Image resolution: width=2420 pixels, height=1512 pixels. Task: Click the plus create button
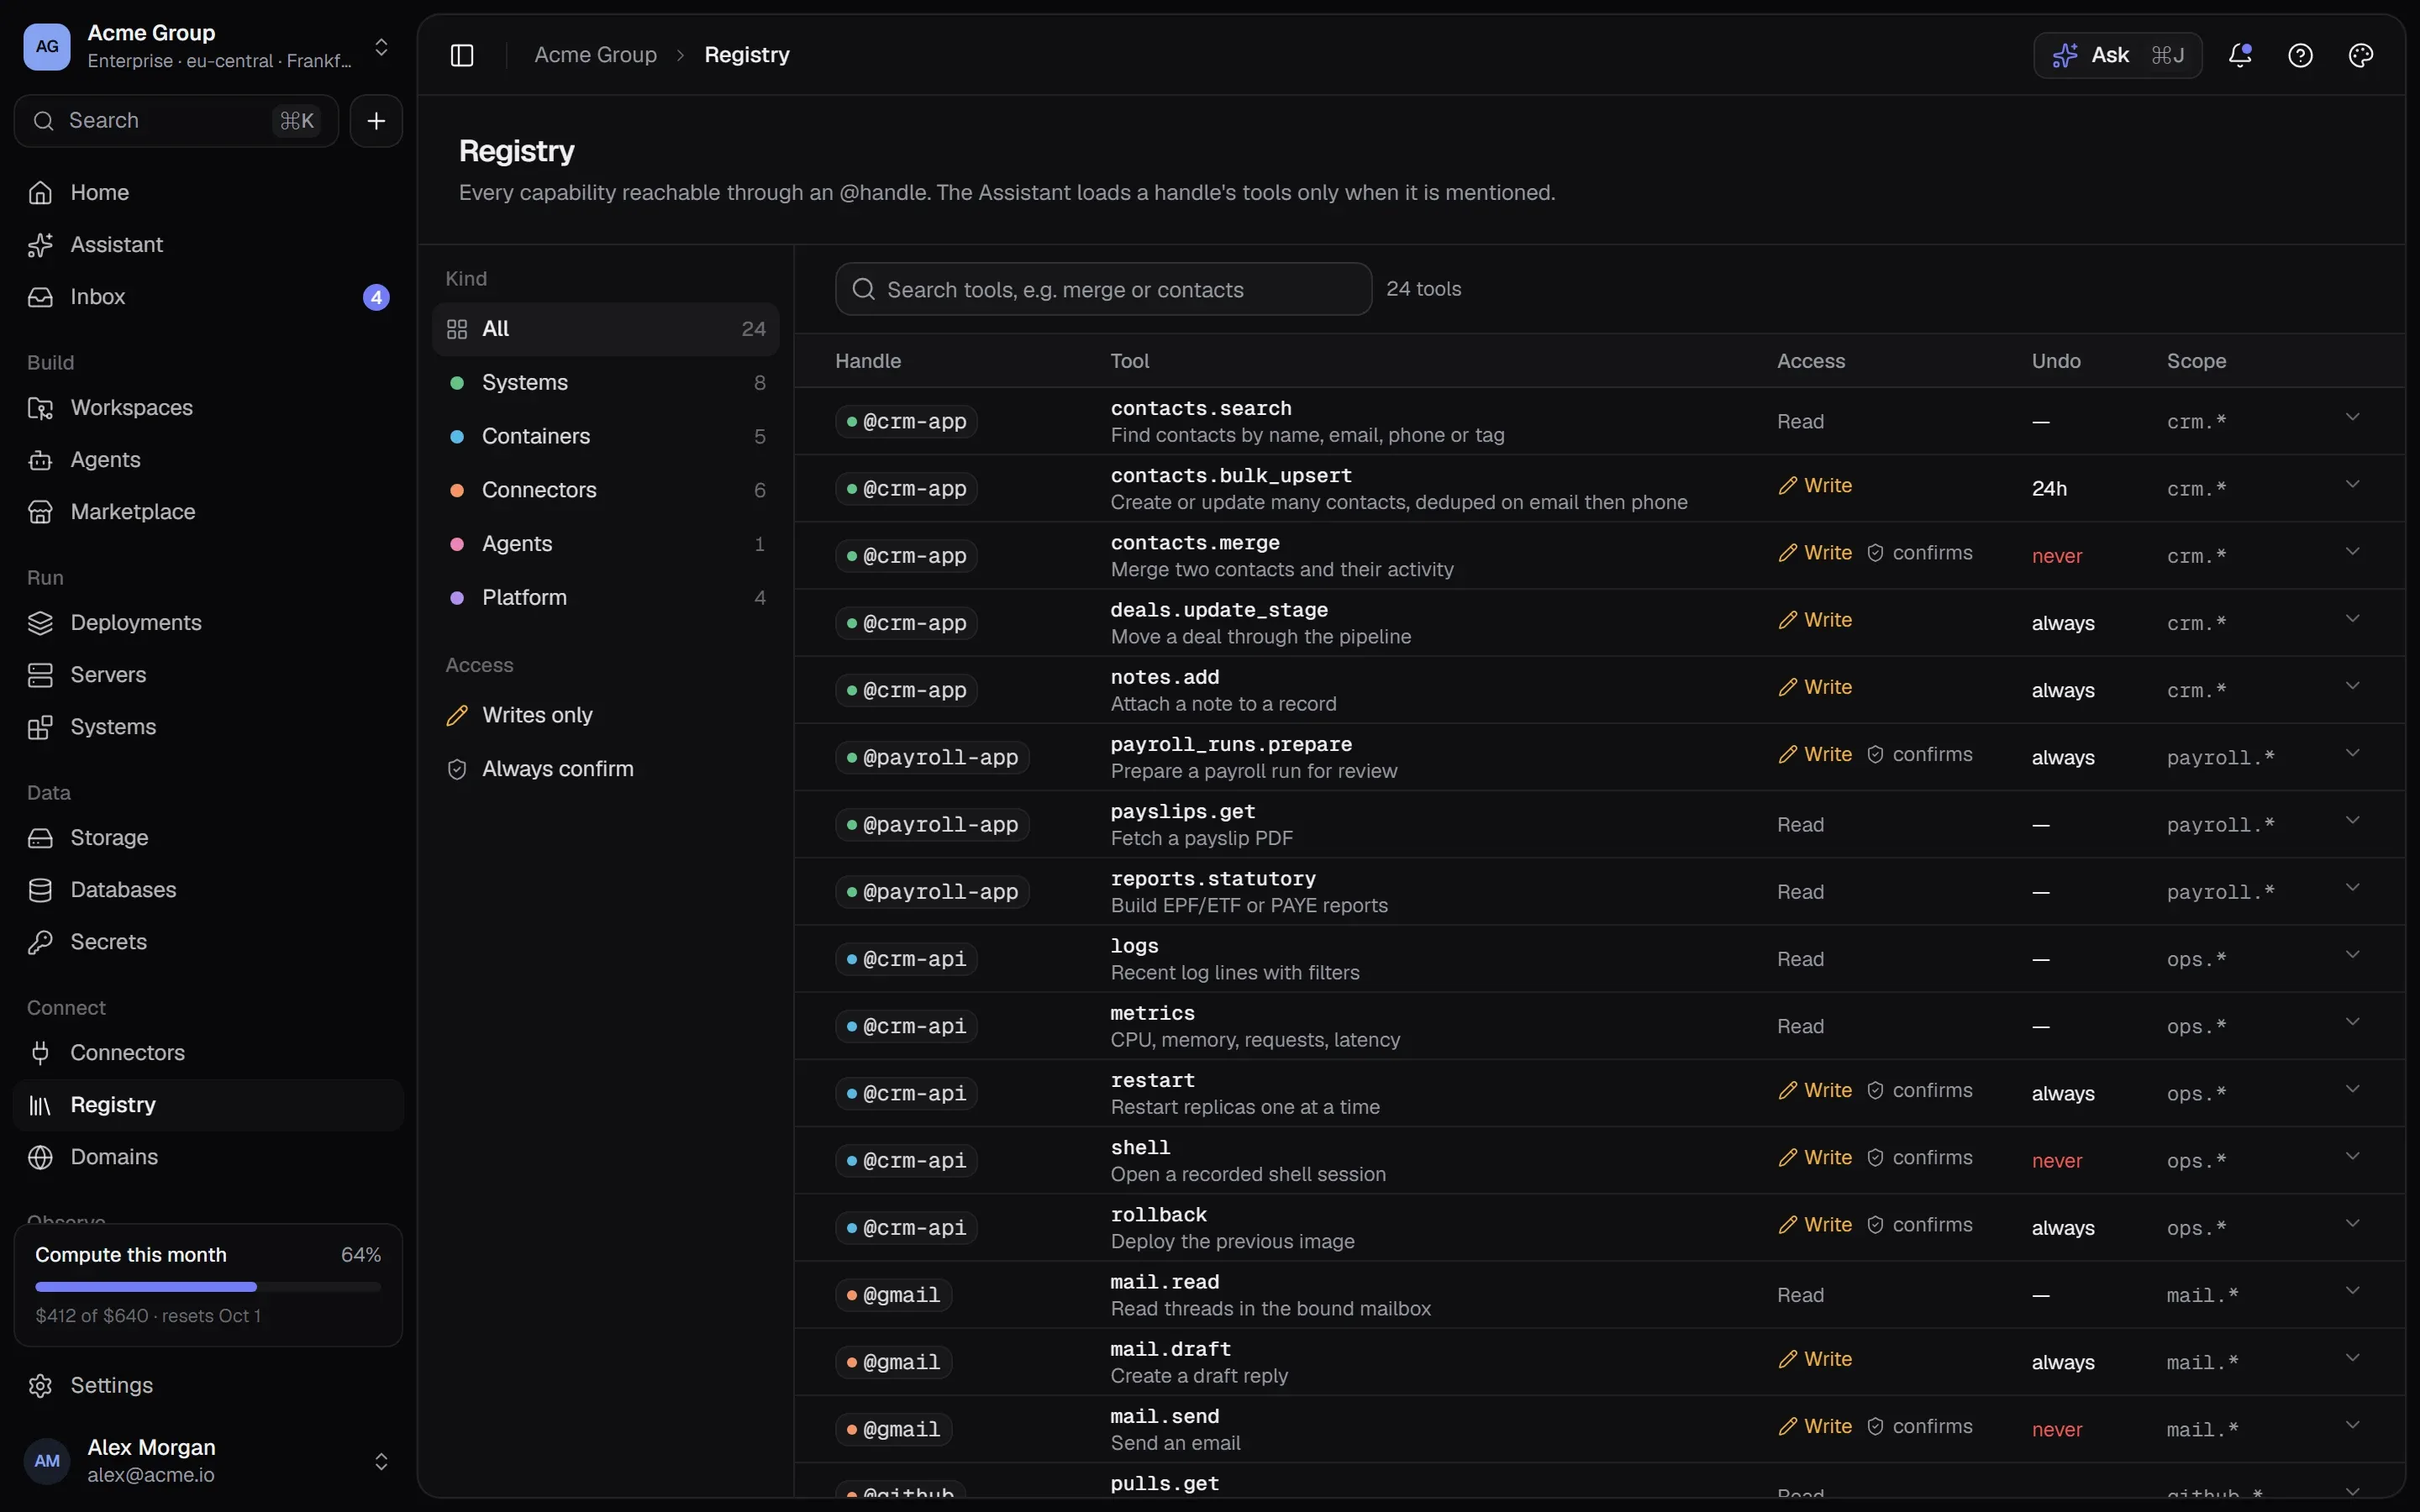[376, 121]
